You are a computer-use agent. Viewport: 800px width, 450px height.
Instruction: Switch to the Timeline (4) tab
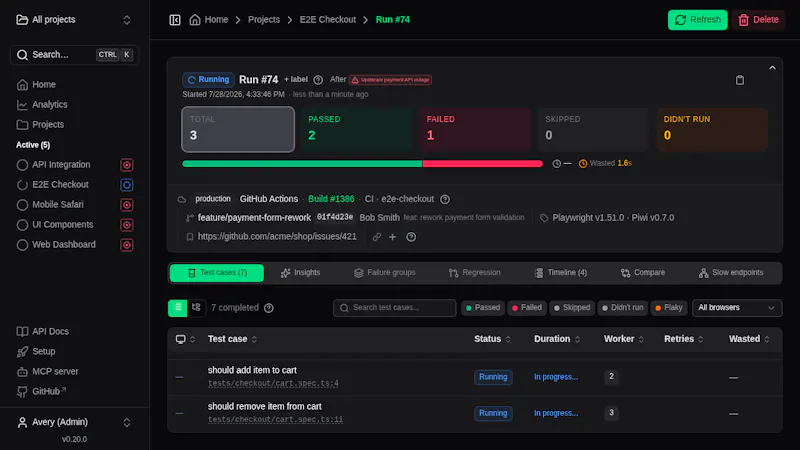[x=561, y=273]
